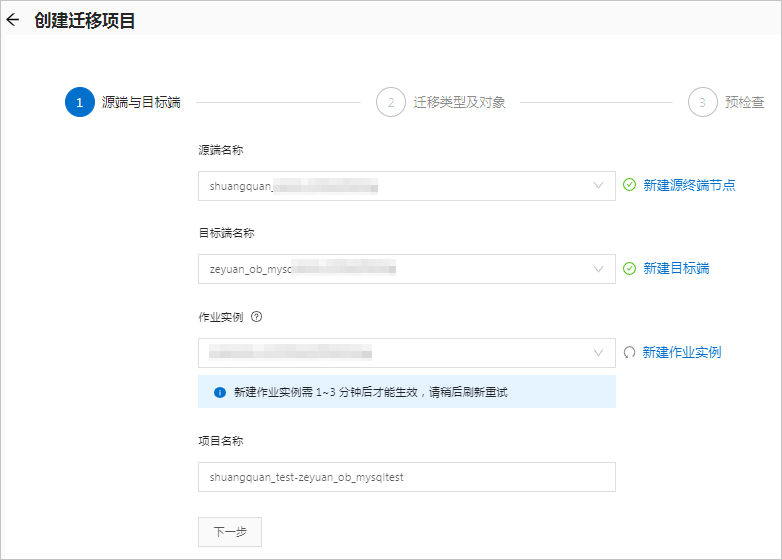Click the 源端名称 field label
The image size is (782, 560).
pyautogui.click(x=221, y=150)
